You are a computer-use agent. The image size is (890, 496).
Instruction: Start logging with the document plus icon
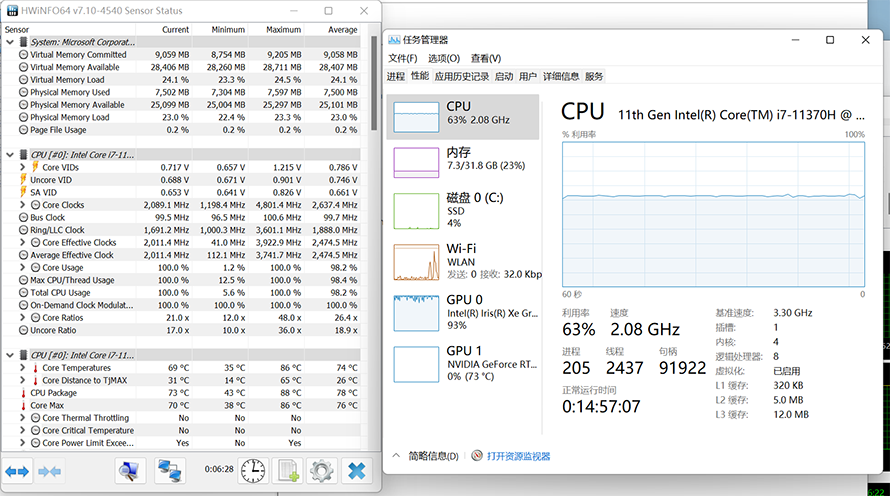click(288, 470)
